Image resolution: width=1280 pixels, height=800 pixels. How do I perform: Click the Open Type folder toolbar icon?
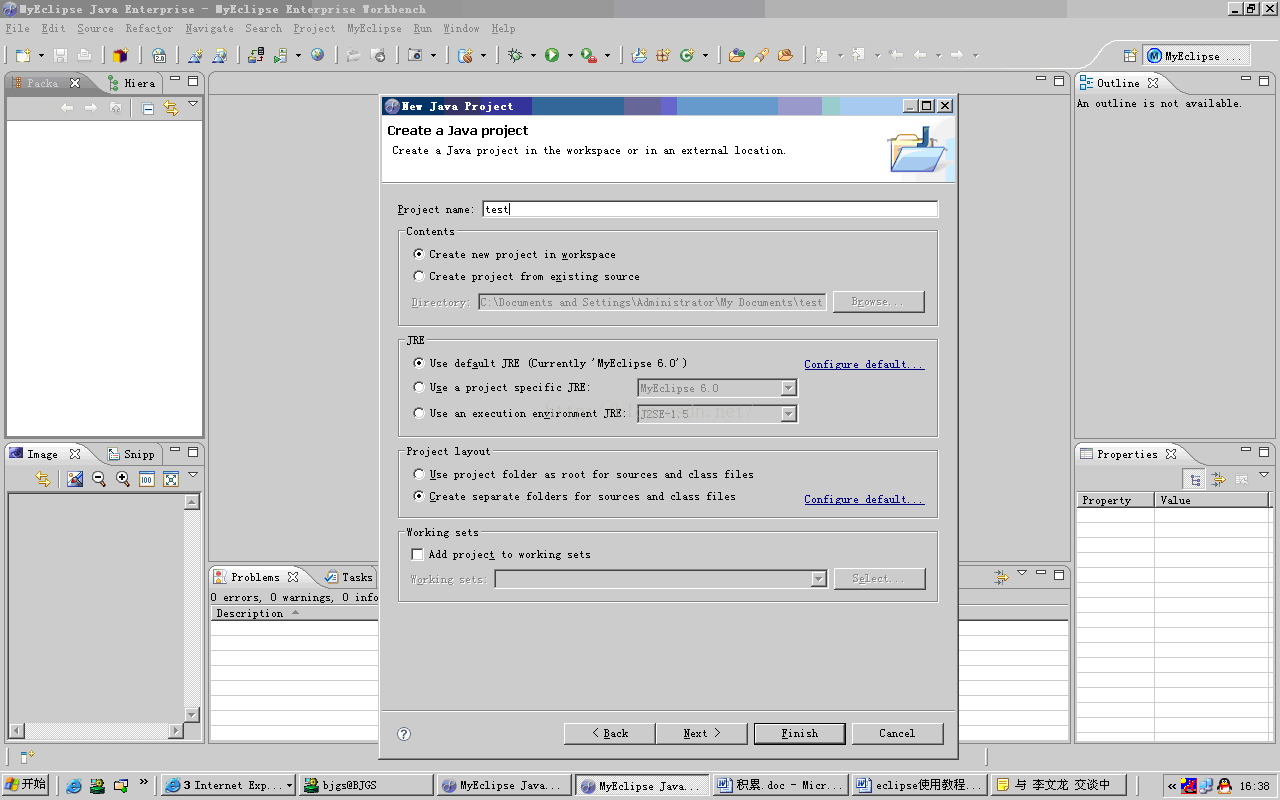pyautogui.click(x=737, y=56)
